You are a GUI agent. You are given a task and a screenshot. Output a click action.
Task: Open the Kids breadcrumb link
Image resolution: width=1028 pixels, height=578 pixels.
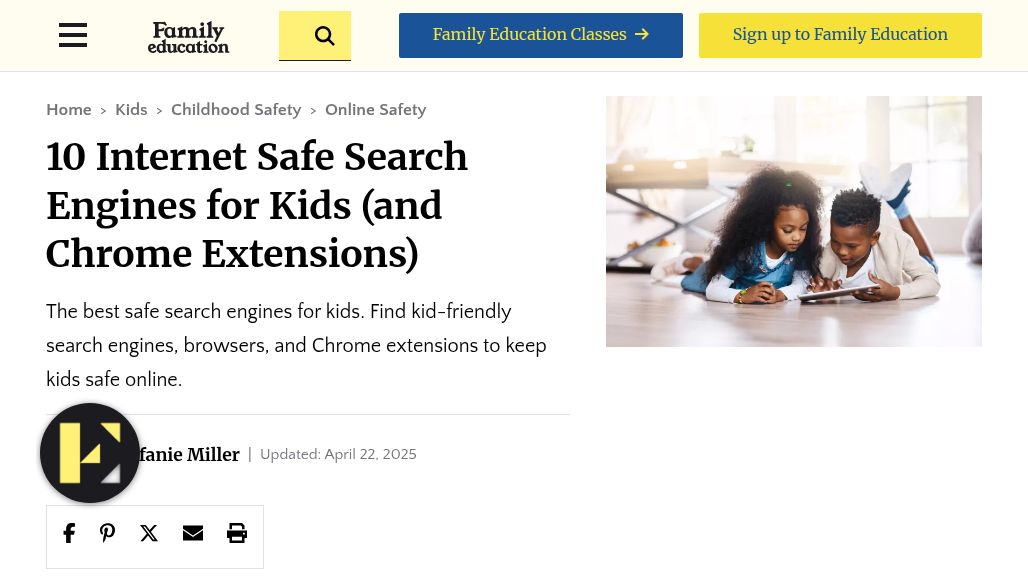coord(131,109)
